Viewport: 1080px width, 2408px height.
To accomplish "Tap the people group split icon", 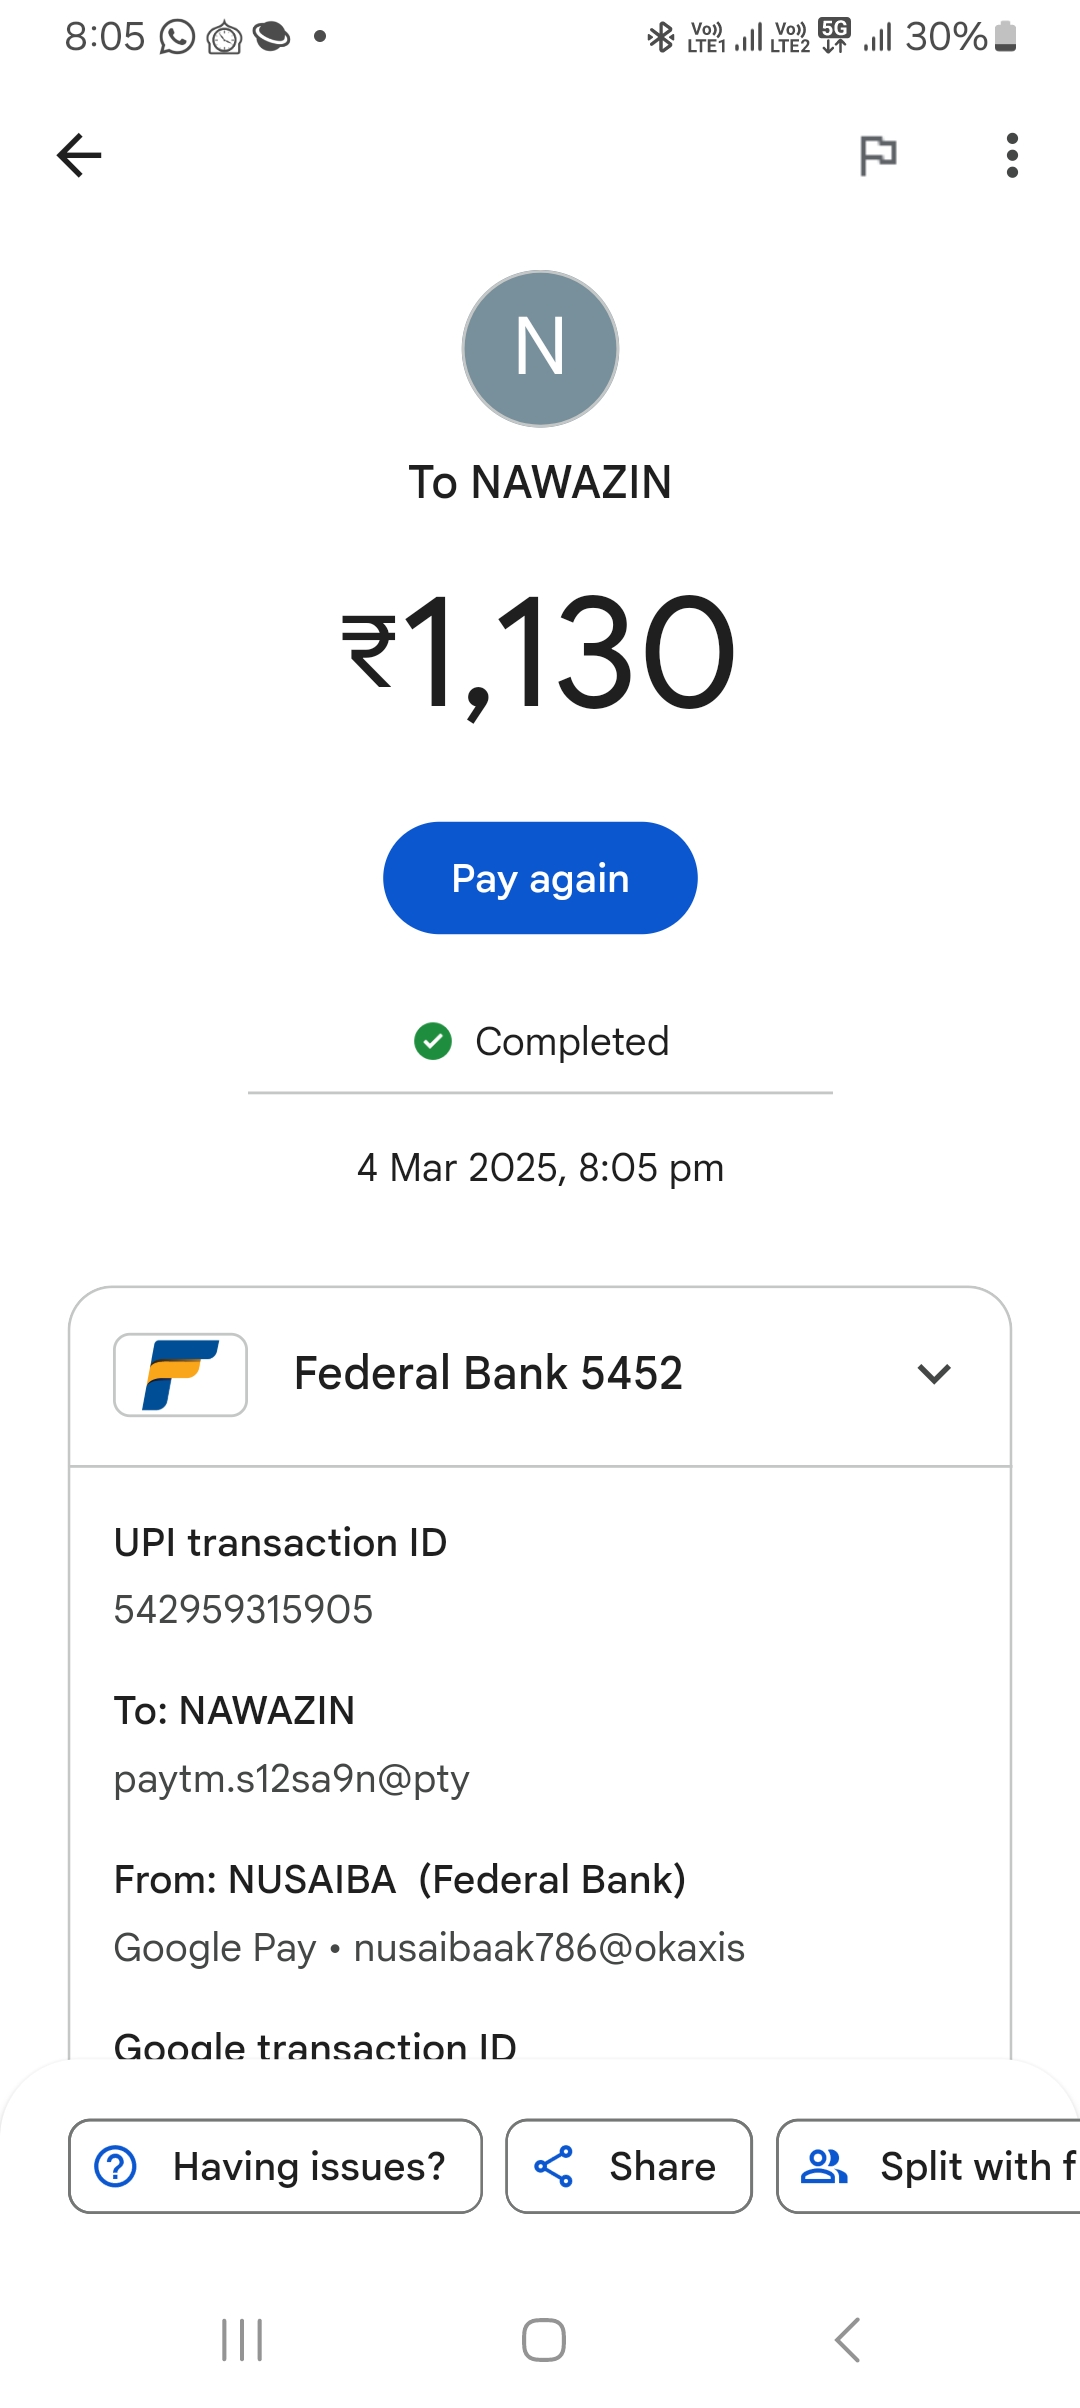I will tap(824, 2166).
